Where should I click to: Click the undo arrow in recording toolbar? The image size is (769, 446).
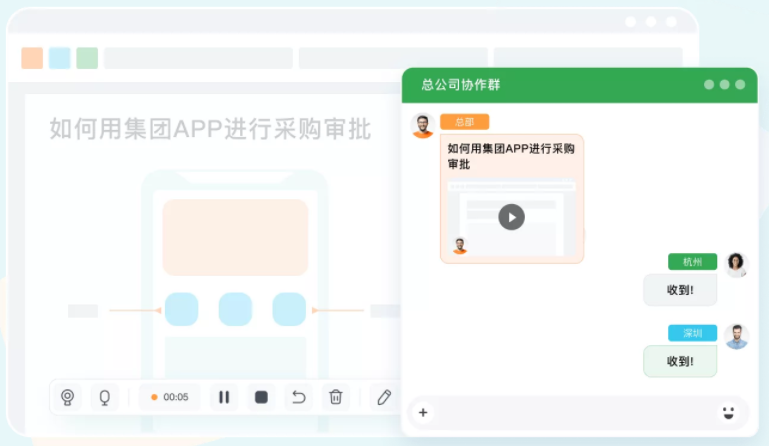click(x=299, y=397)
